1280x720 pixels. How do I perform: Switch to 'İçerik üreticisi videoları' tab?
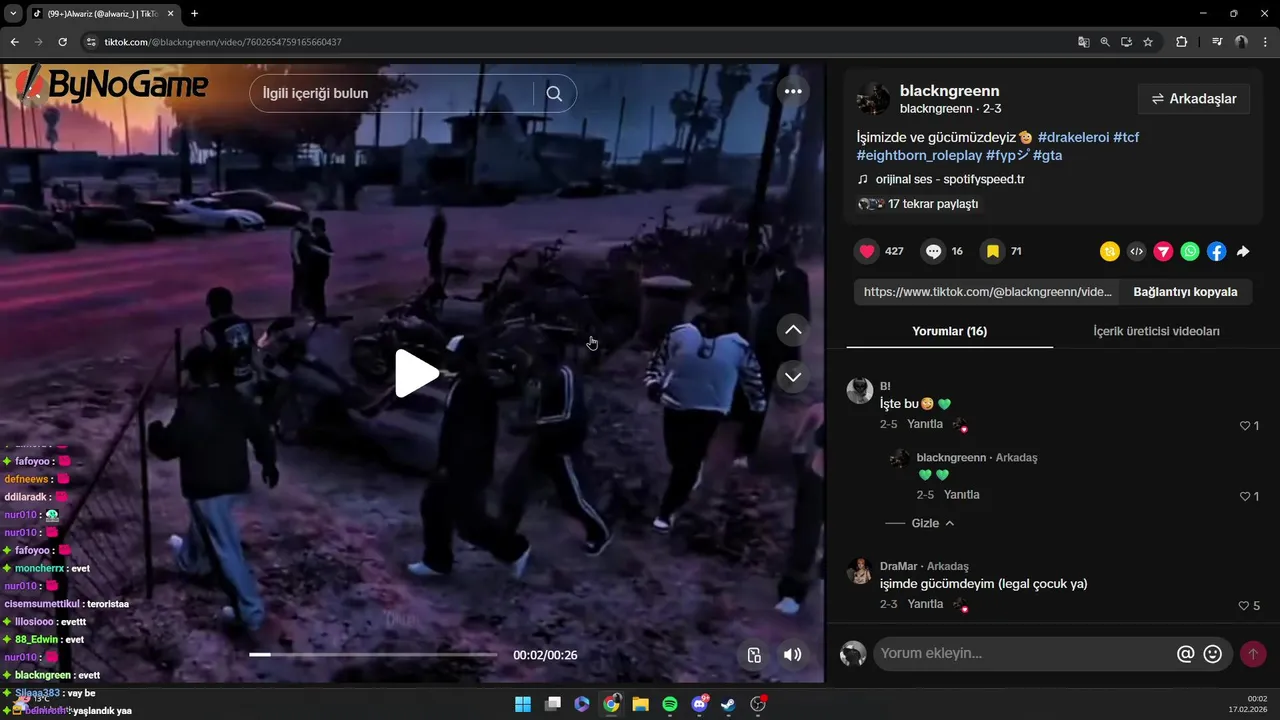pos(1156,331)
